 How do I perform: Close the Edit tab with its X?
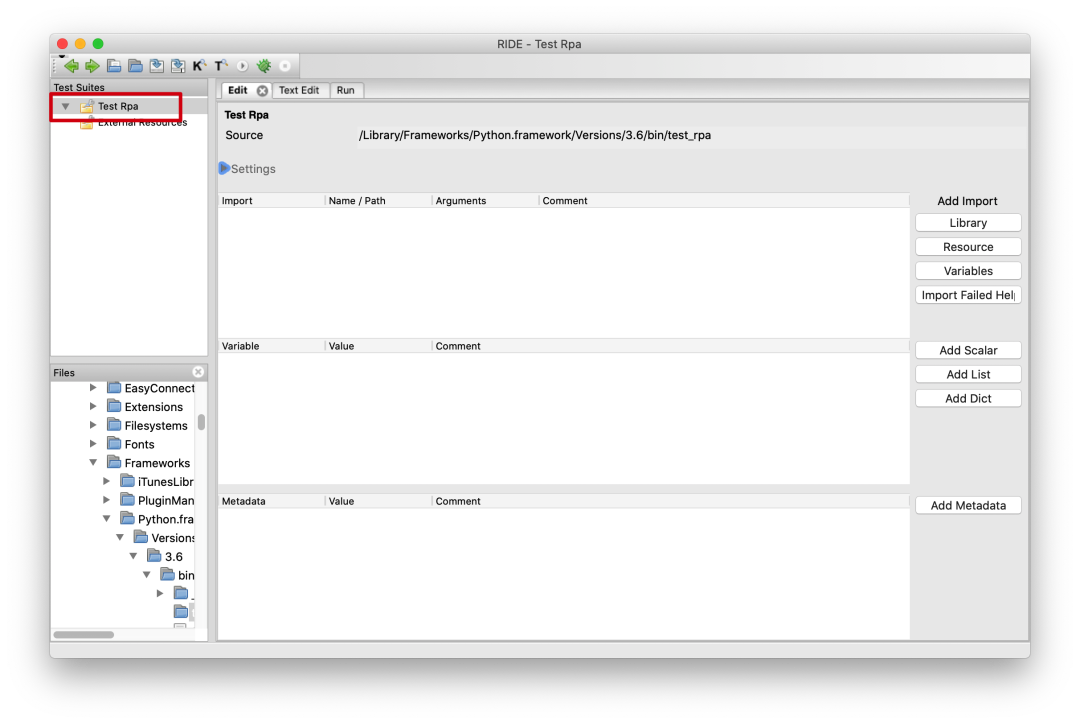[x=262, y=91]
